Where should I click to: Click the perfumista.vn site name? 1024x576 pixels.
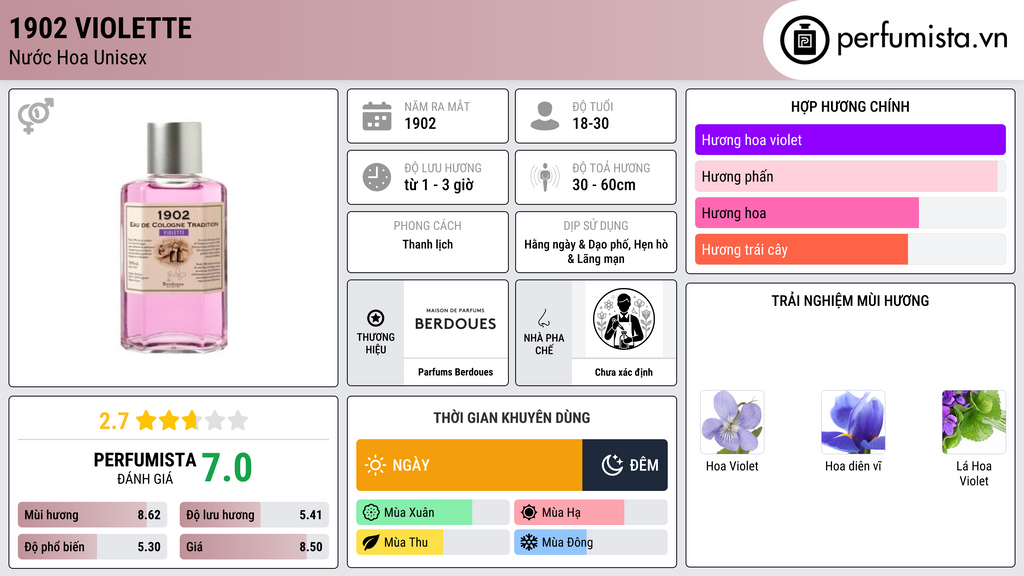(x=922, y=39)
